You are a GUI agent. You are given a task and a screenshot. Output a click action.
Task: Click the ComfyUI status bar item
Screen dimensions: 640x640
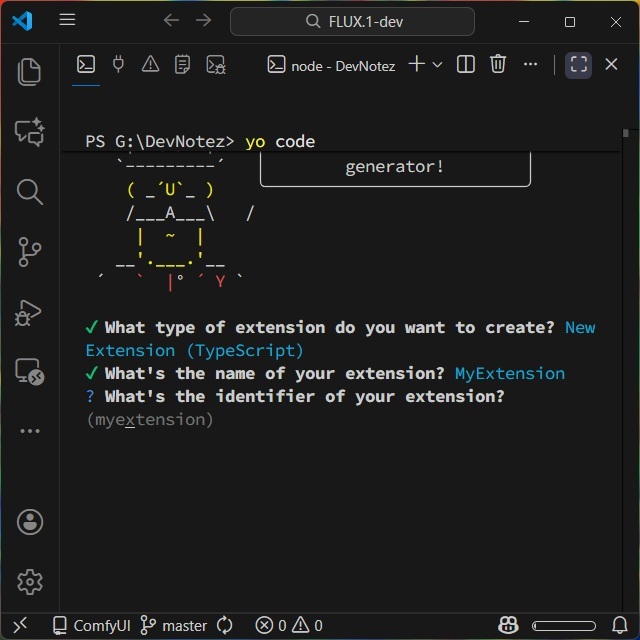(x=92, y=625)
